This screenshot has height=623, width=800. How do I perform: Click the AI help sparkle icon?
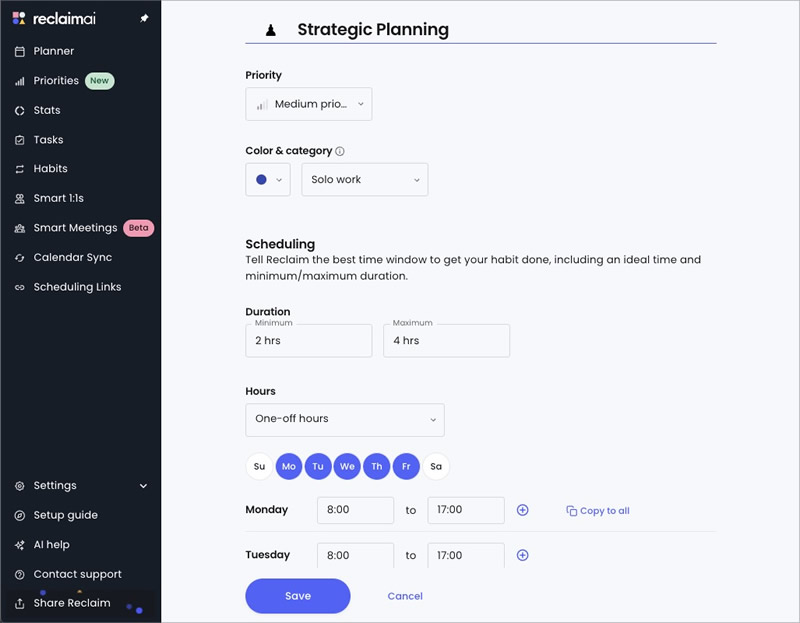(19, 545)
